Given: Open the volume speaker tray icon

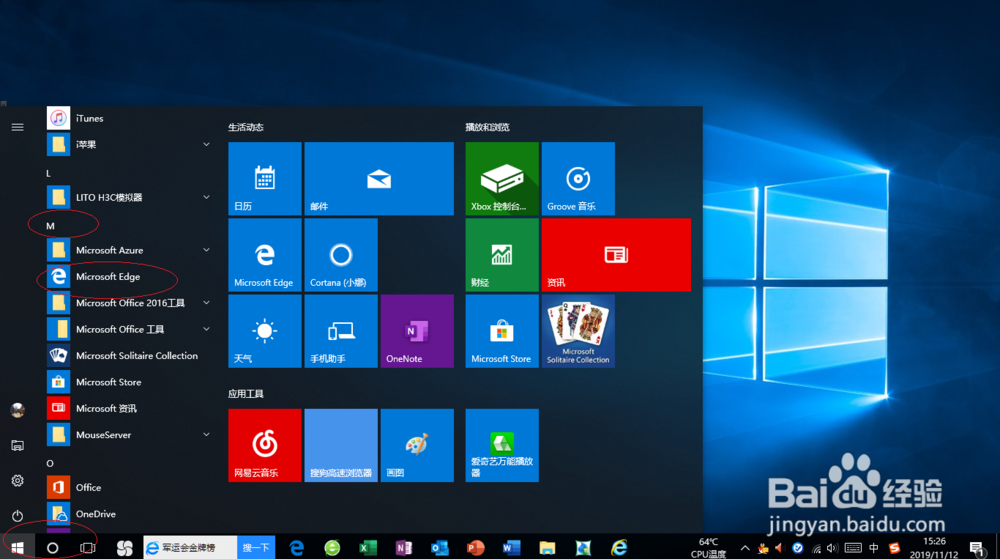Looking at the screenshot, I should (832, 548).
